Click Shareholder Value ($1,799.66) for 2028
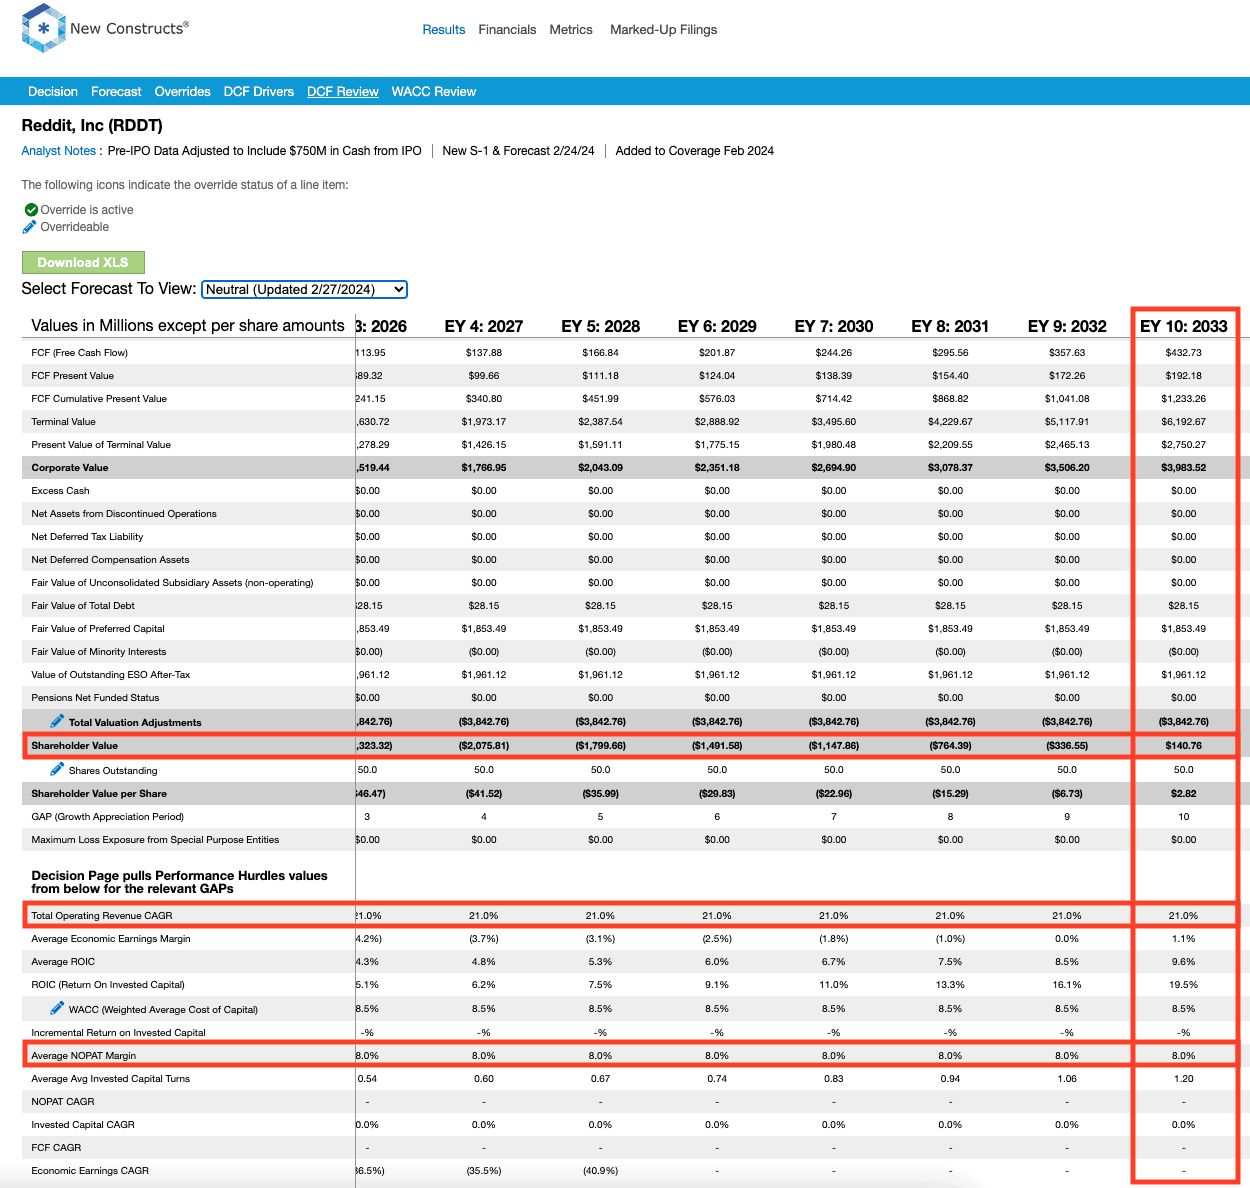Image resolution: width=1250 pixels, height=1188 pixels. tap(600, 746)
